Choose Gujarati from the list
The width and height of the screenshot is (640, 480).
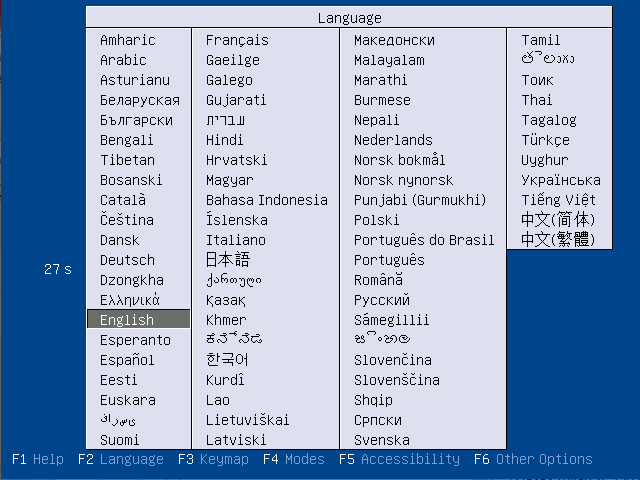coord(236,100)
